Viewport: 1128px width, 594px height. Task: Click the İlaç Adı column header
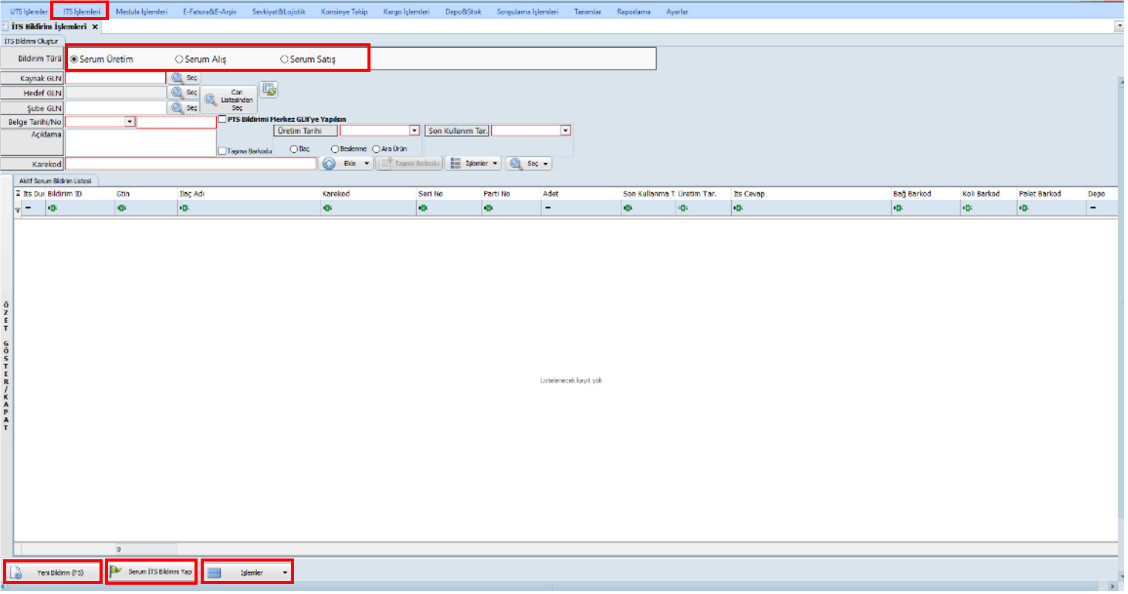(x=192, y=194)
